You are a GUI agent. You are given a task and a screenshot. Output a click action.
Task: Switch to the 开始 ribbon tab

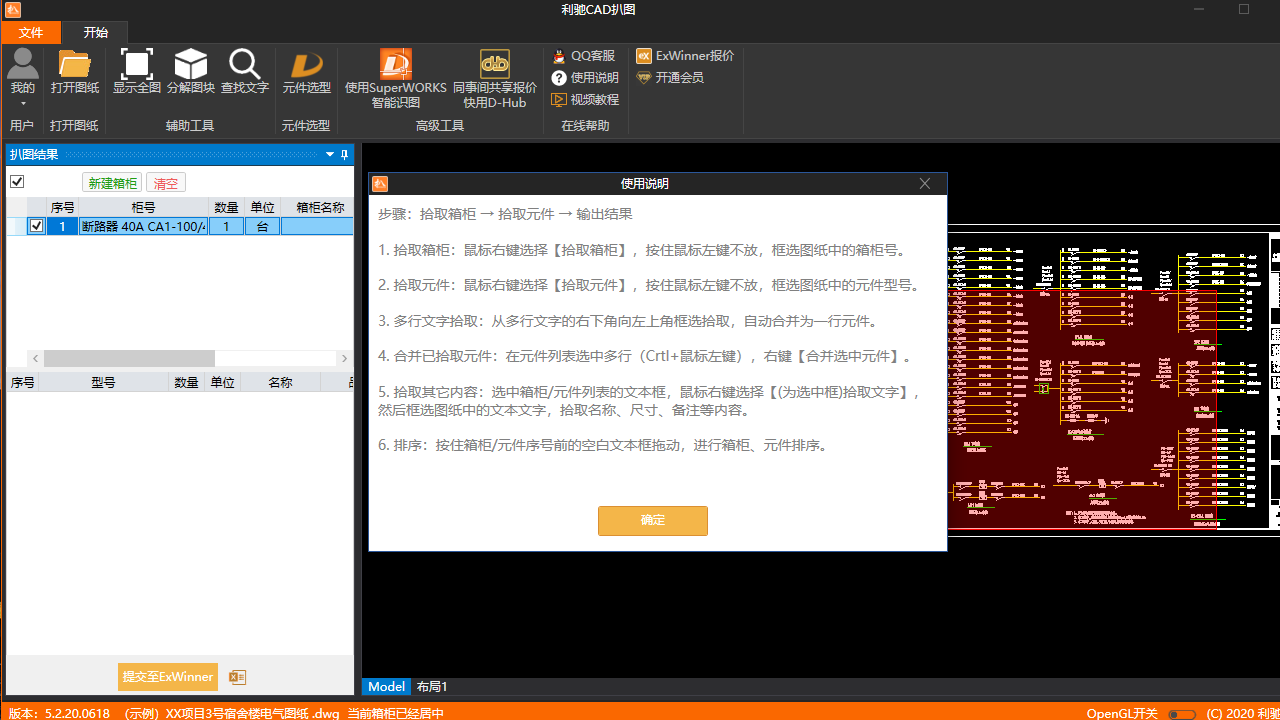96,32
